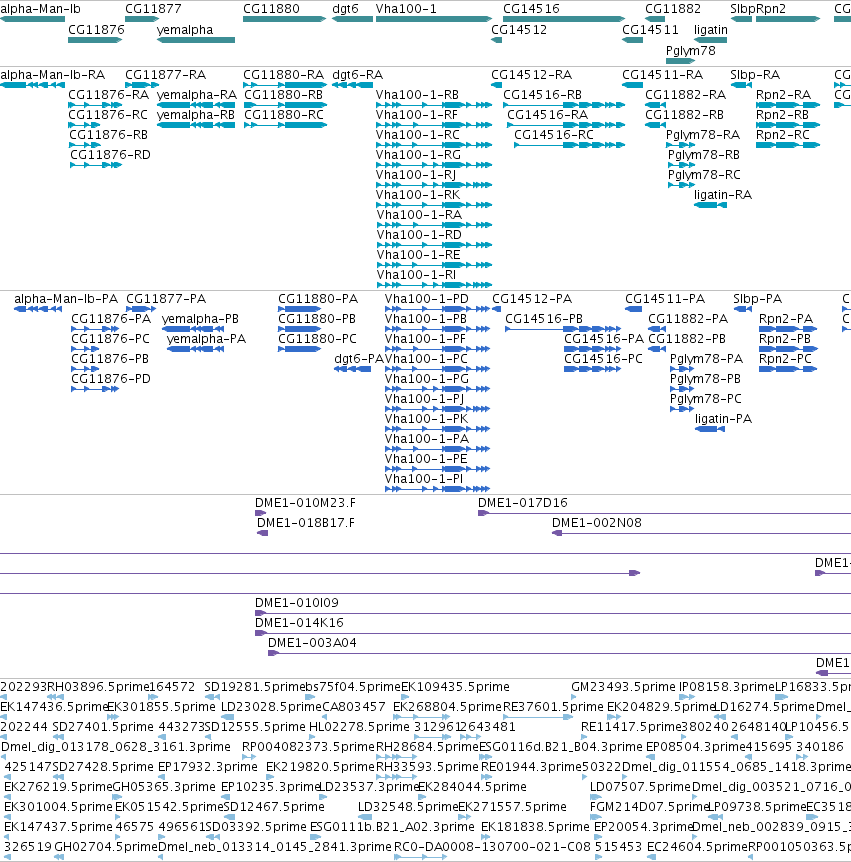
Task: Click the CG11876-PD protein label
Action: tap(111, 379)
